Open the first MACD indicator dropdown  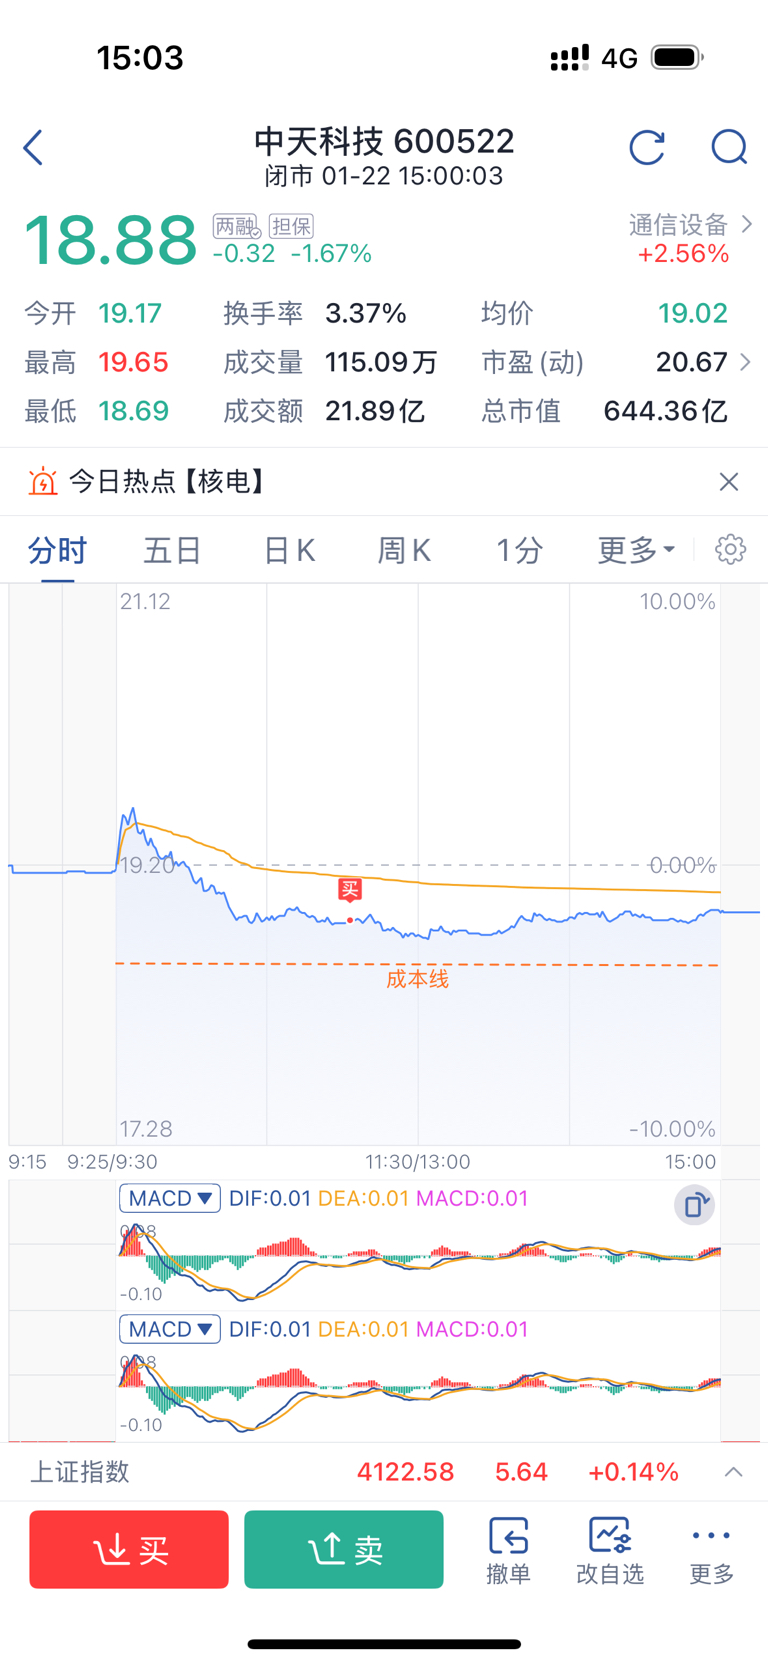[170, 1198]
